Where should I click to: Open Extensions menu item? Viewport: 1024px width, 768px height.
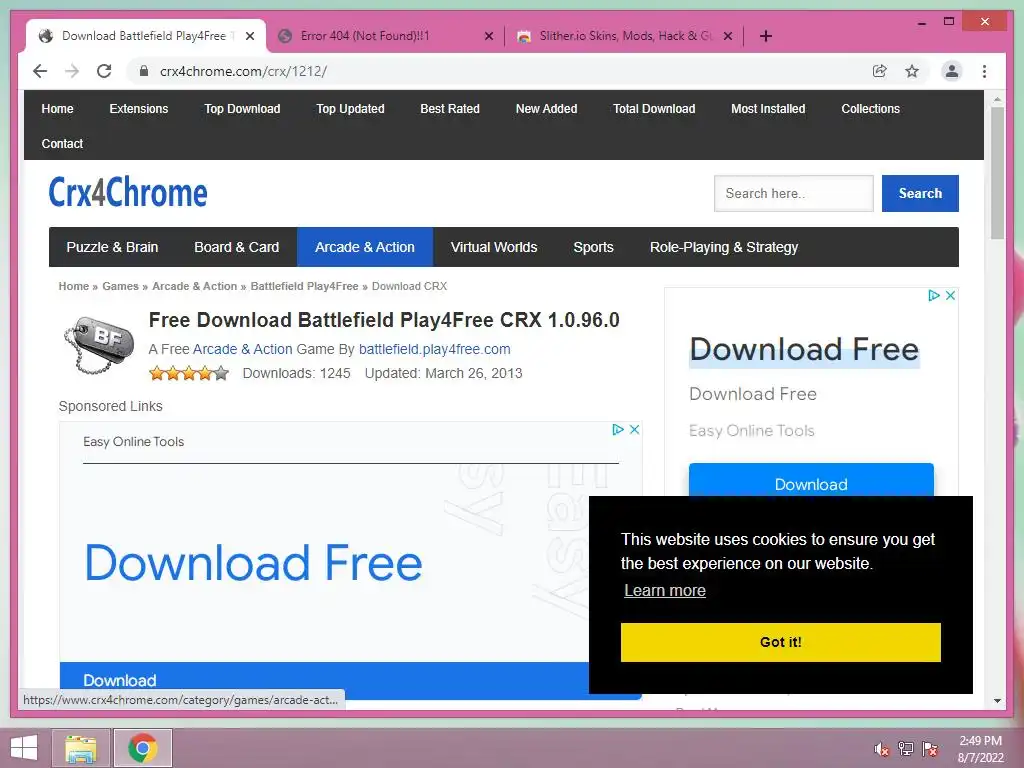pyautogui.click(x=138, y=109)
